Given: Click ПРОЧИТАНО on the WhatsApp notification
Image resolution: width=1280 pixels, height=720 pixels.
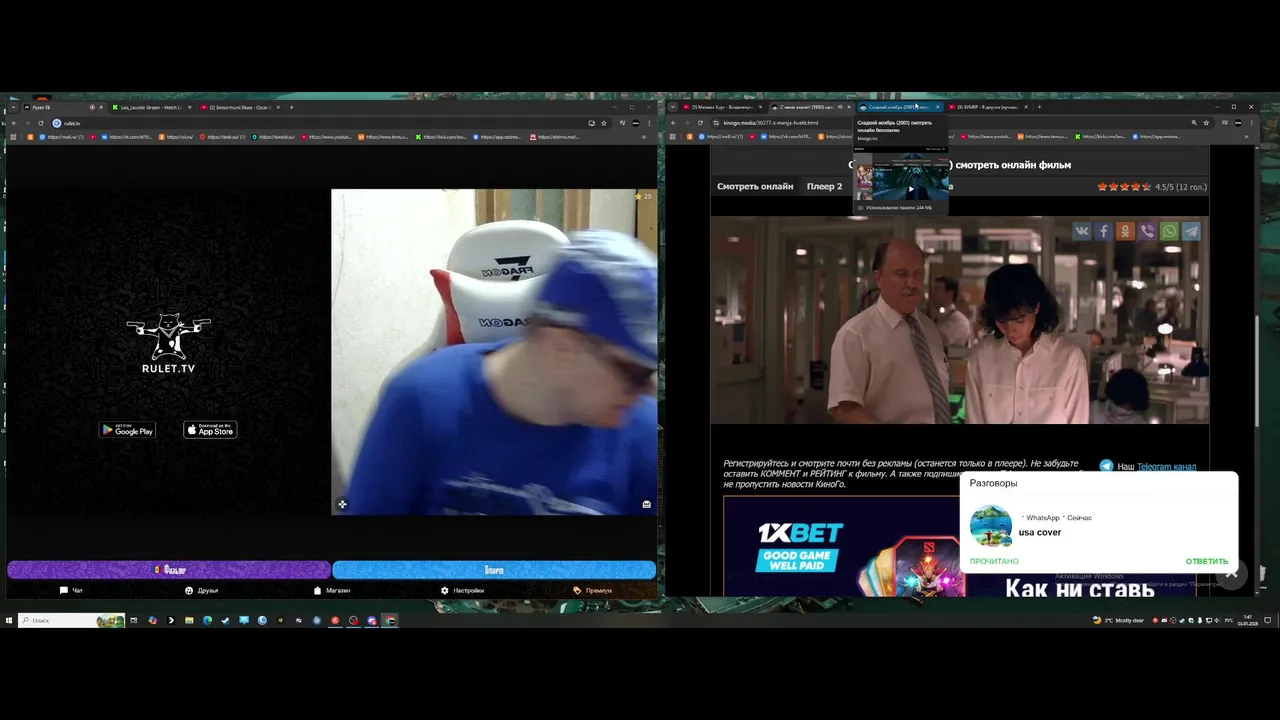Looking at the screenshot, I should click(x=994, y=561).
